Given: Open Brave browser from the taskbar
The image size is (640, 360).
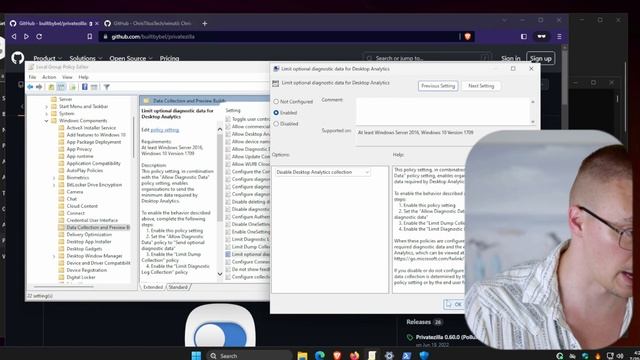Looking at the screenshot, I should coord(337,356).
